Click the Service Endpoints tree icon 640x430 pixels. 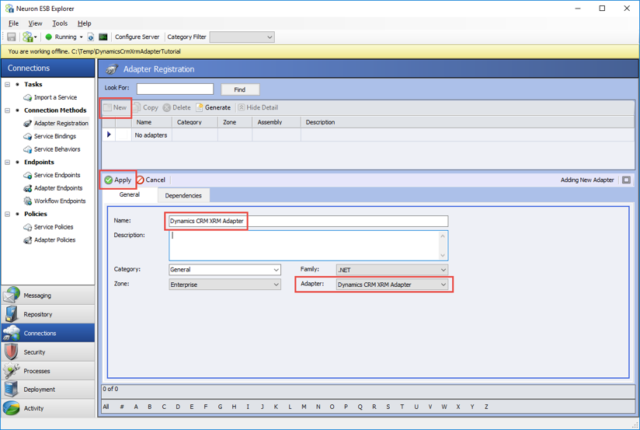(28, 175)
